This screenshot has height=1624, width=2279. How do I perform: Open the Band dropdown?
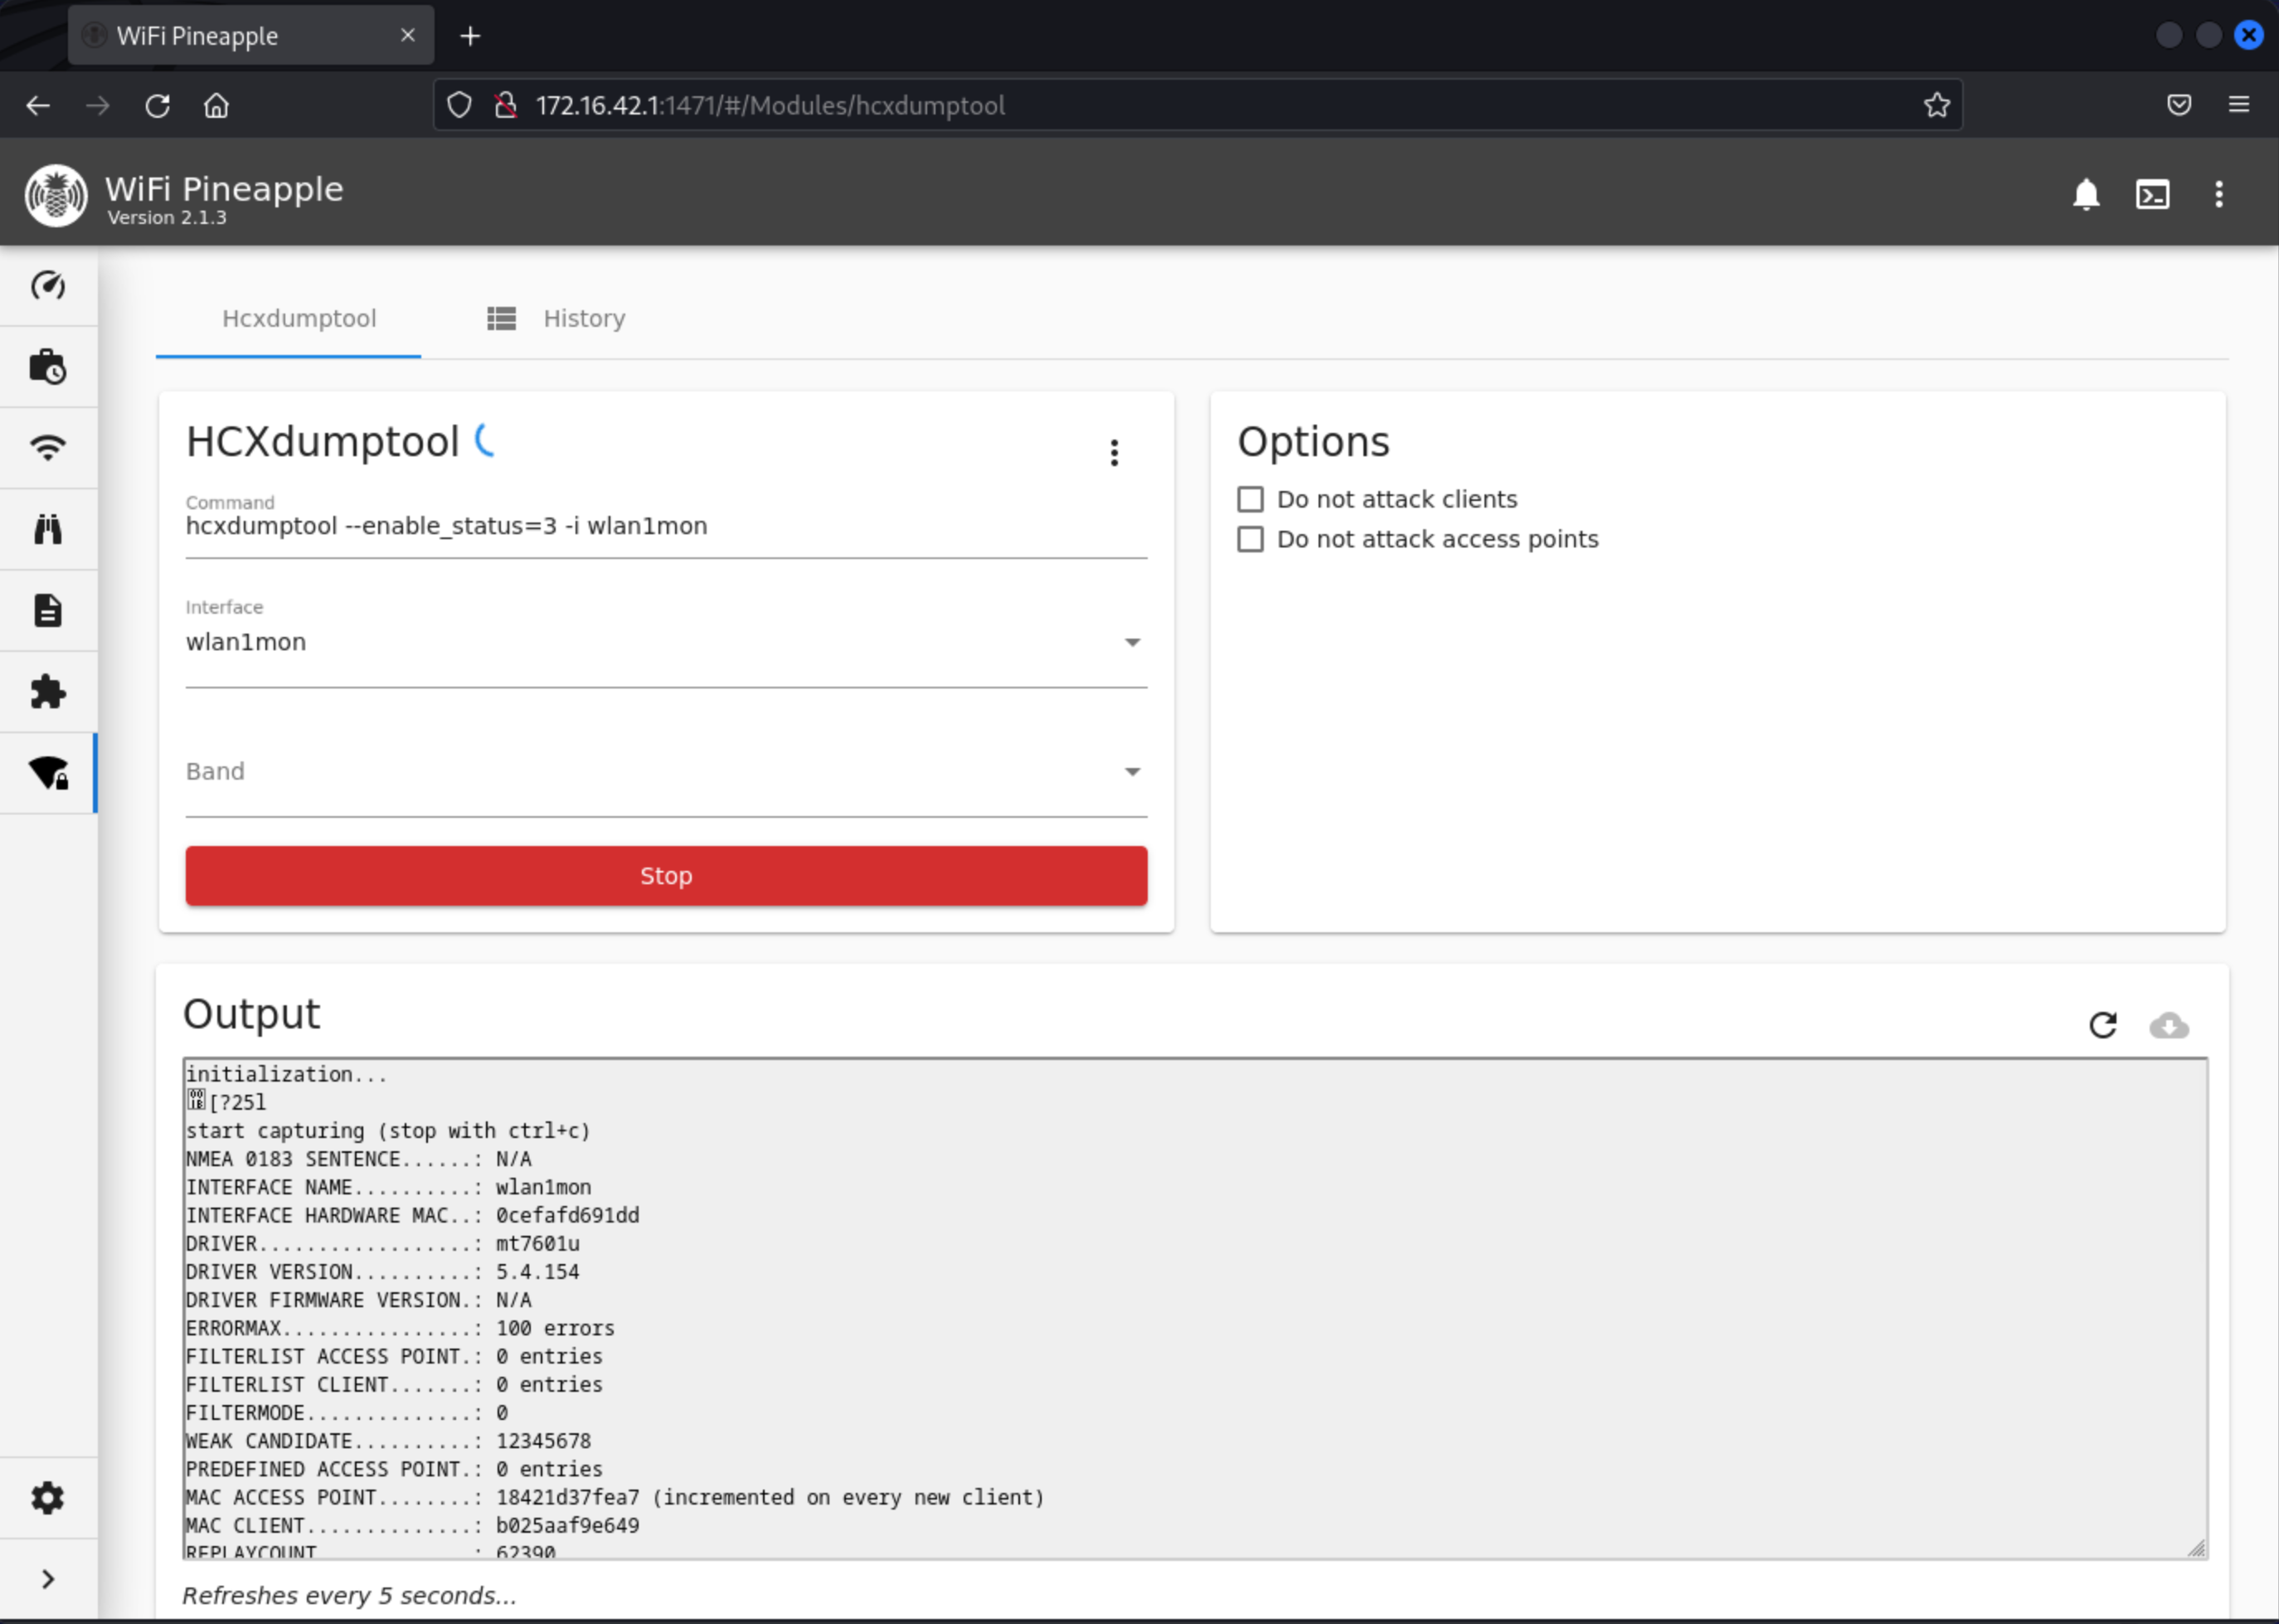point(665,771)
